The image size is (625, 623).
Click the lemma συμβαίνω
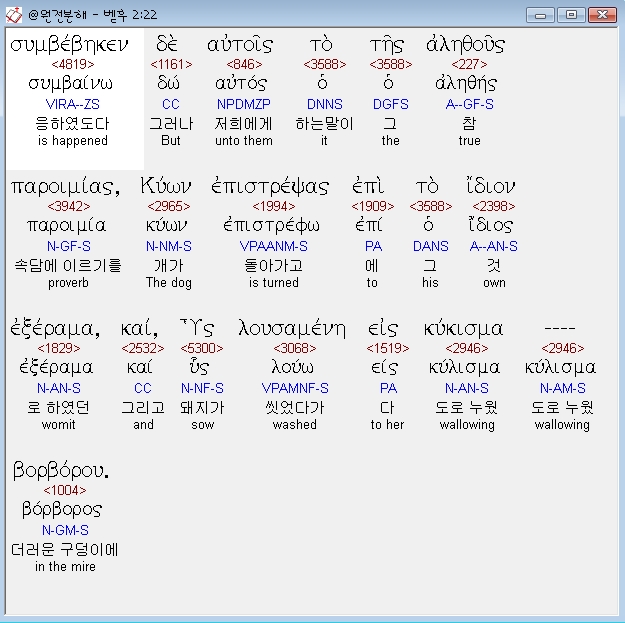(71, 84)
